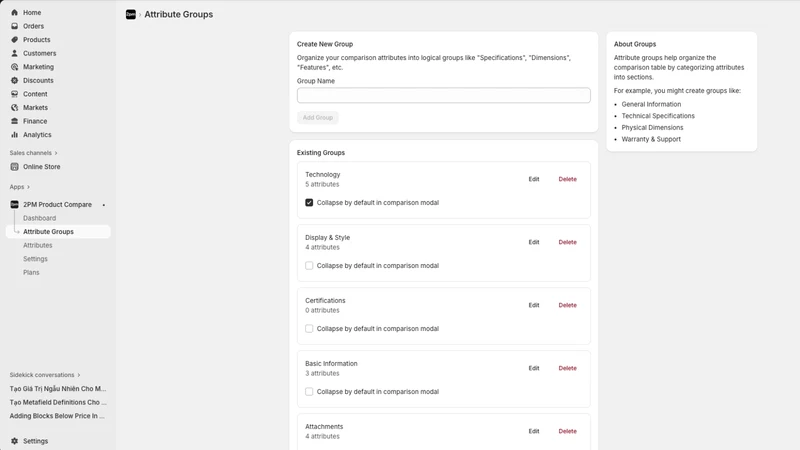Click the Analytics bar chart icon
The image size is (800, 450).
[14, 135]
